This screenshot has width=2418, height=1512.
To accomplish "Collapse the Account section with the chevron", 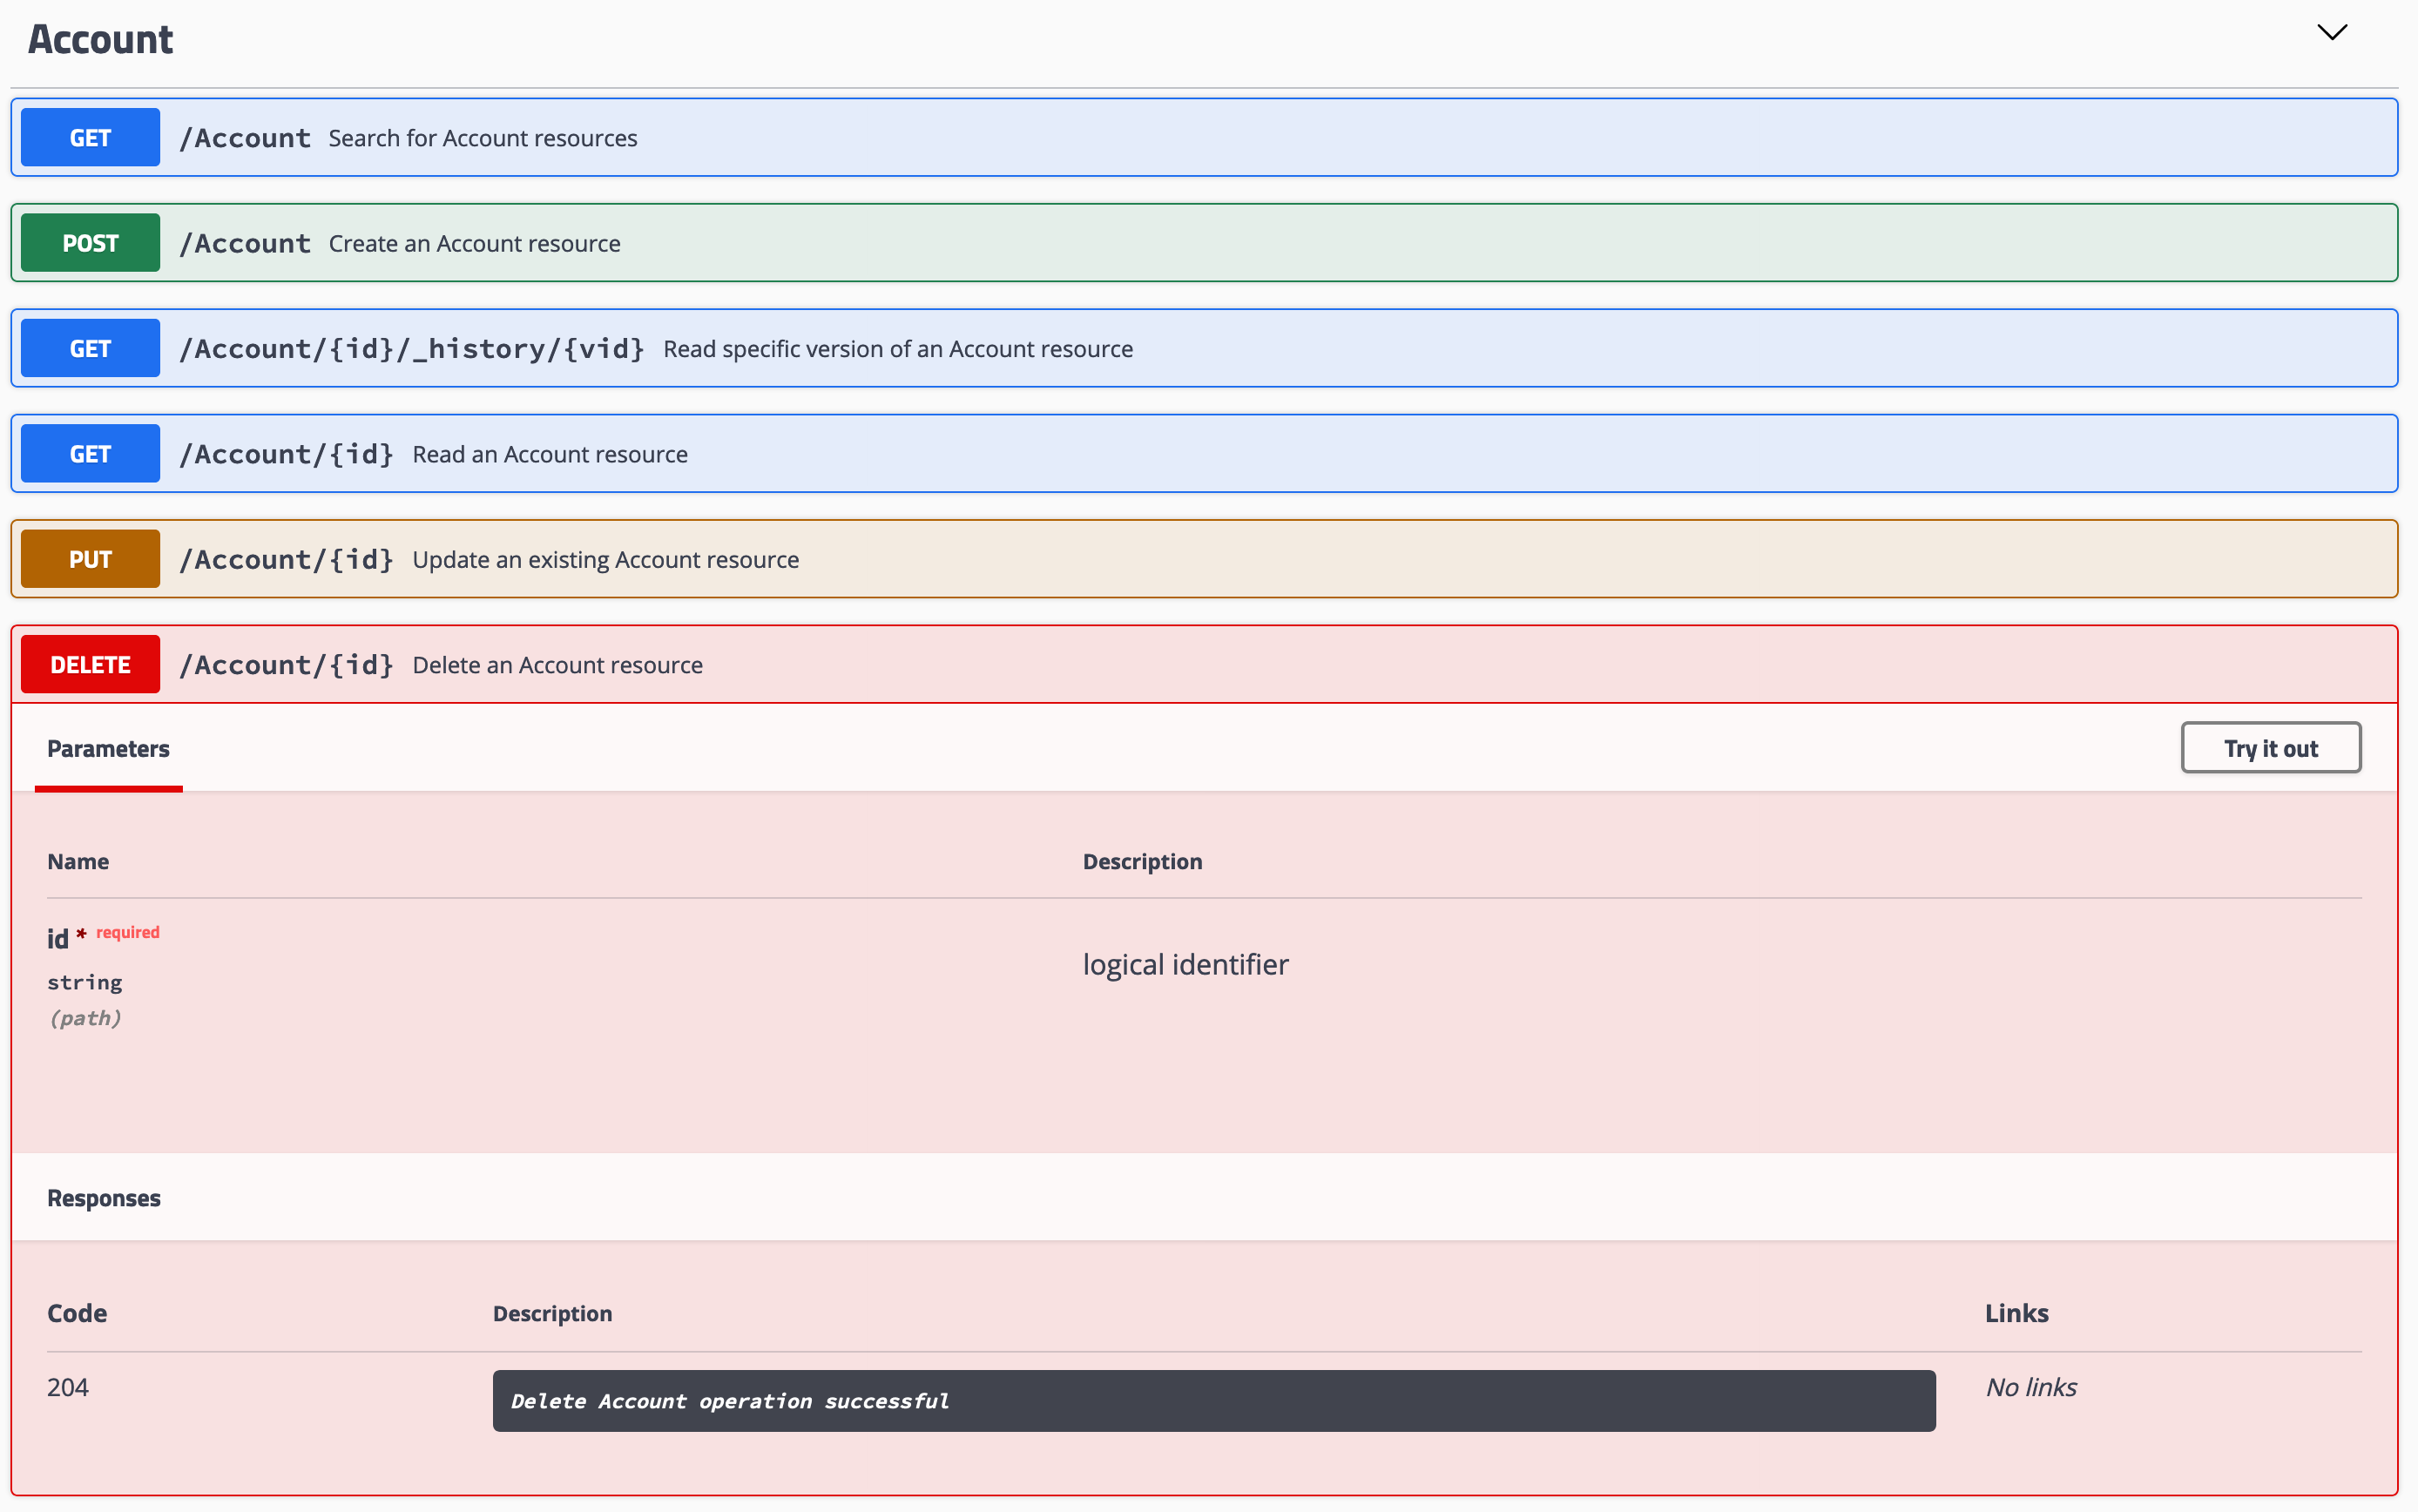I will tap(2332, 32).
